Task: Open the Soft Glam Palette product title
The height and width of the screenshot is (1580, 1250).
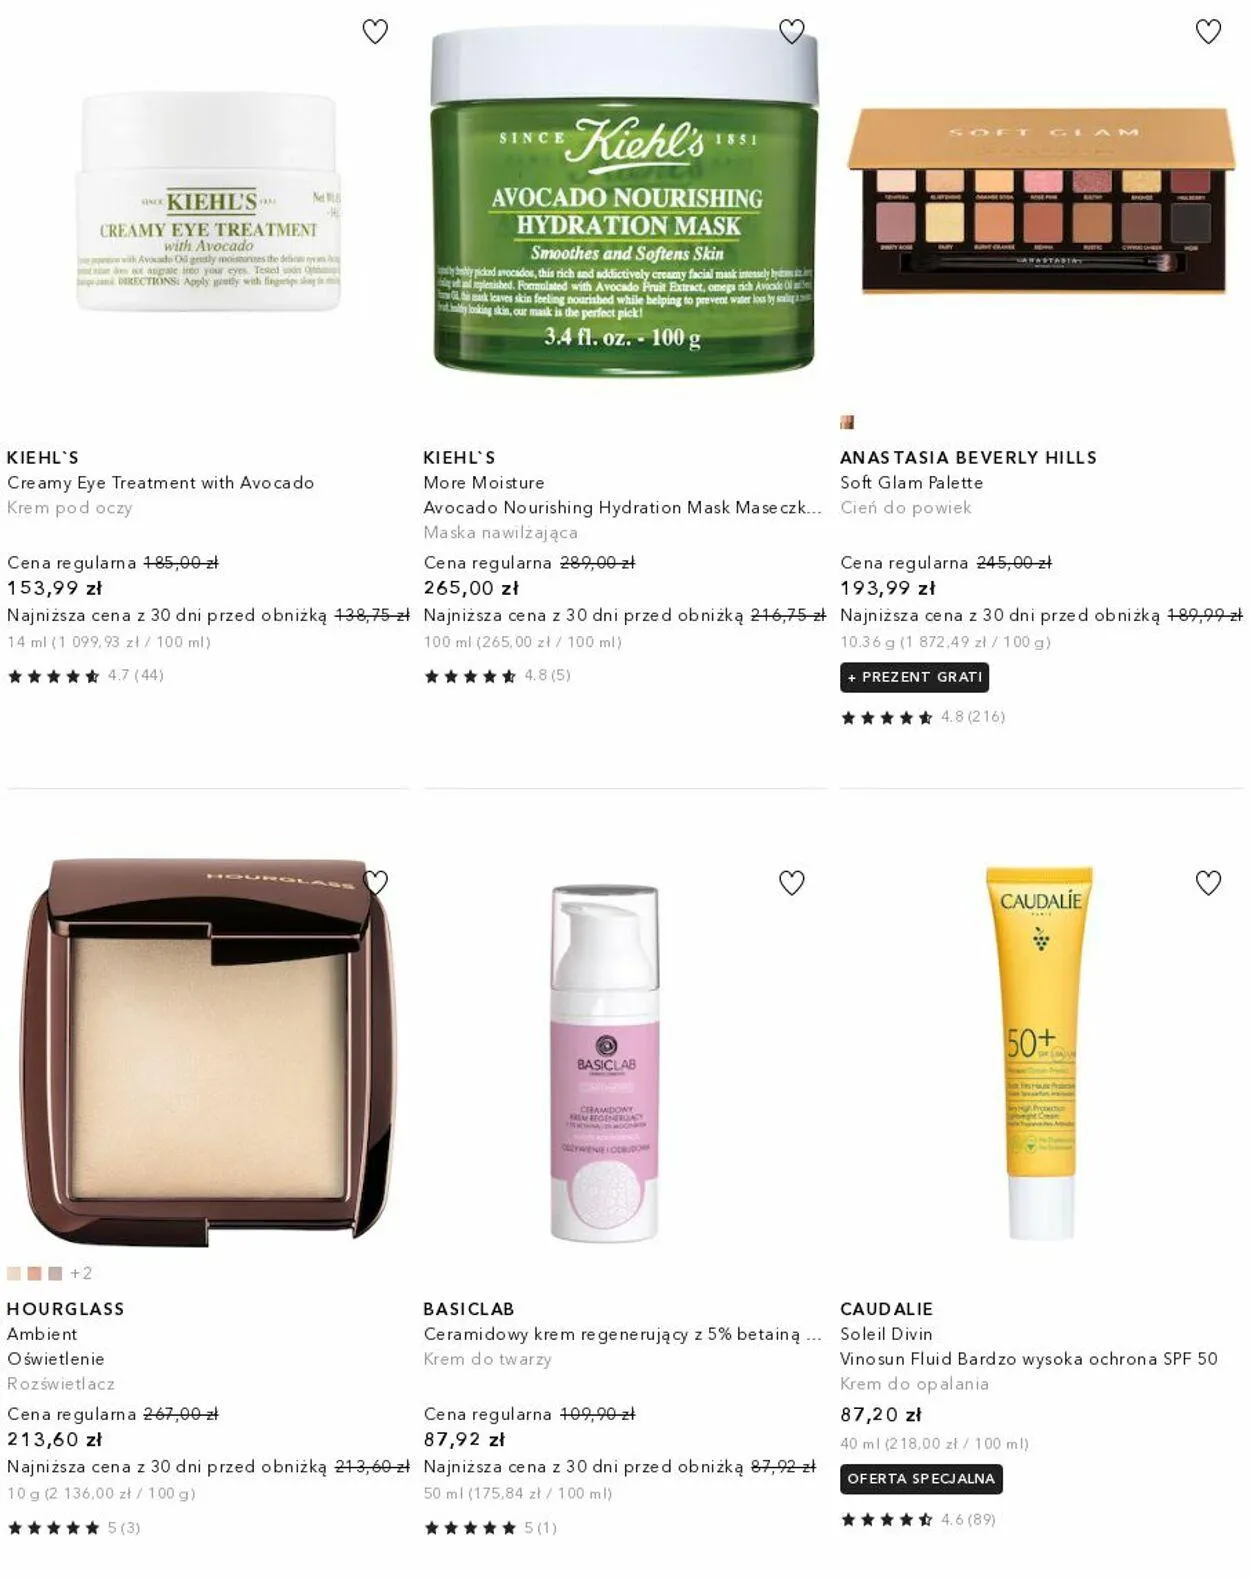Action: click(x=912, y=482)
